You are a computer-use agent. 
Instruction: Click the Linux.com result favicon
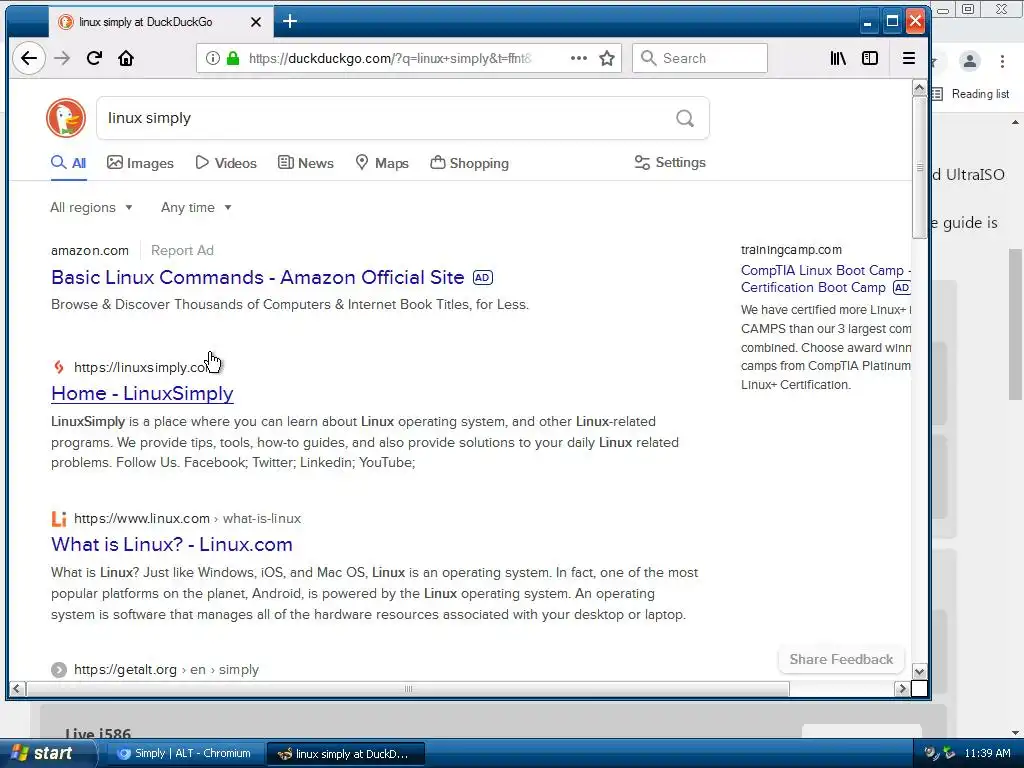coord(59,519)
